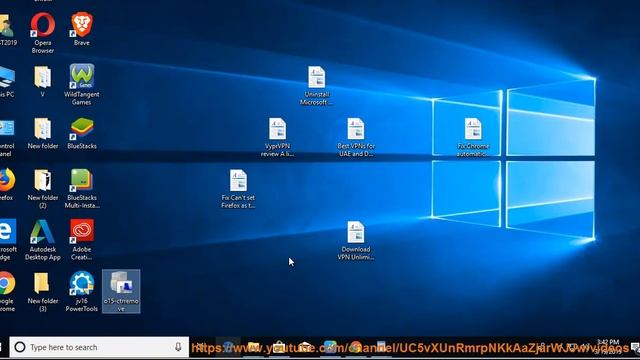The height and width of the screenshot is (360, 640).
Task: Select the folder named V
Action: (x=42, y=81)
